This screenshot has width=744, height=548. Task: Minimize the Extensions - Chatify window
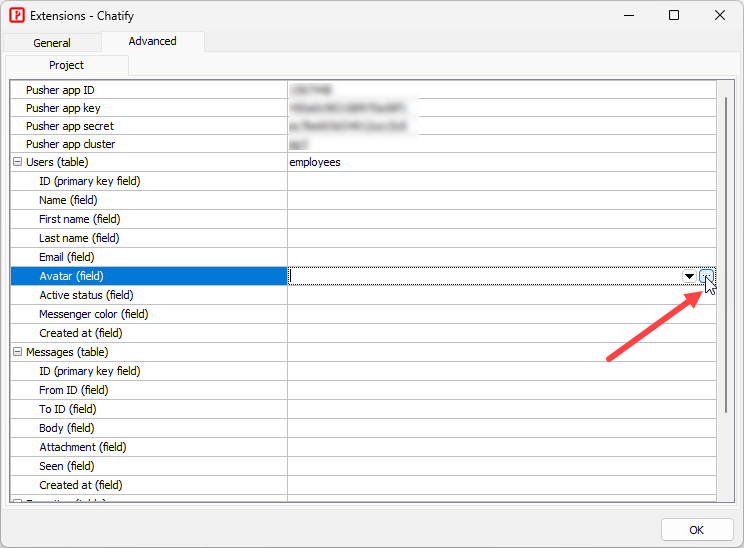point(629,15)
